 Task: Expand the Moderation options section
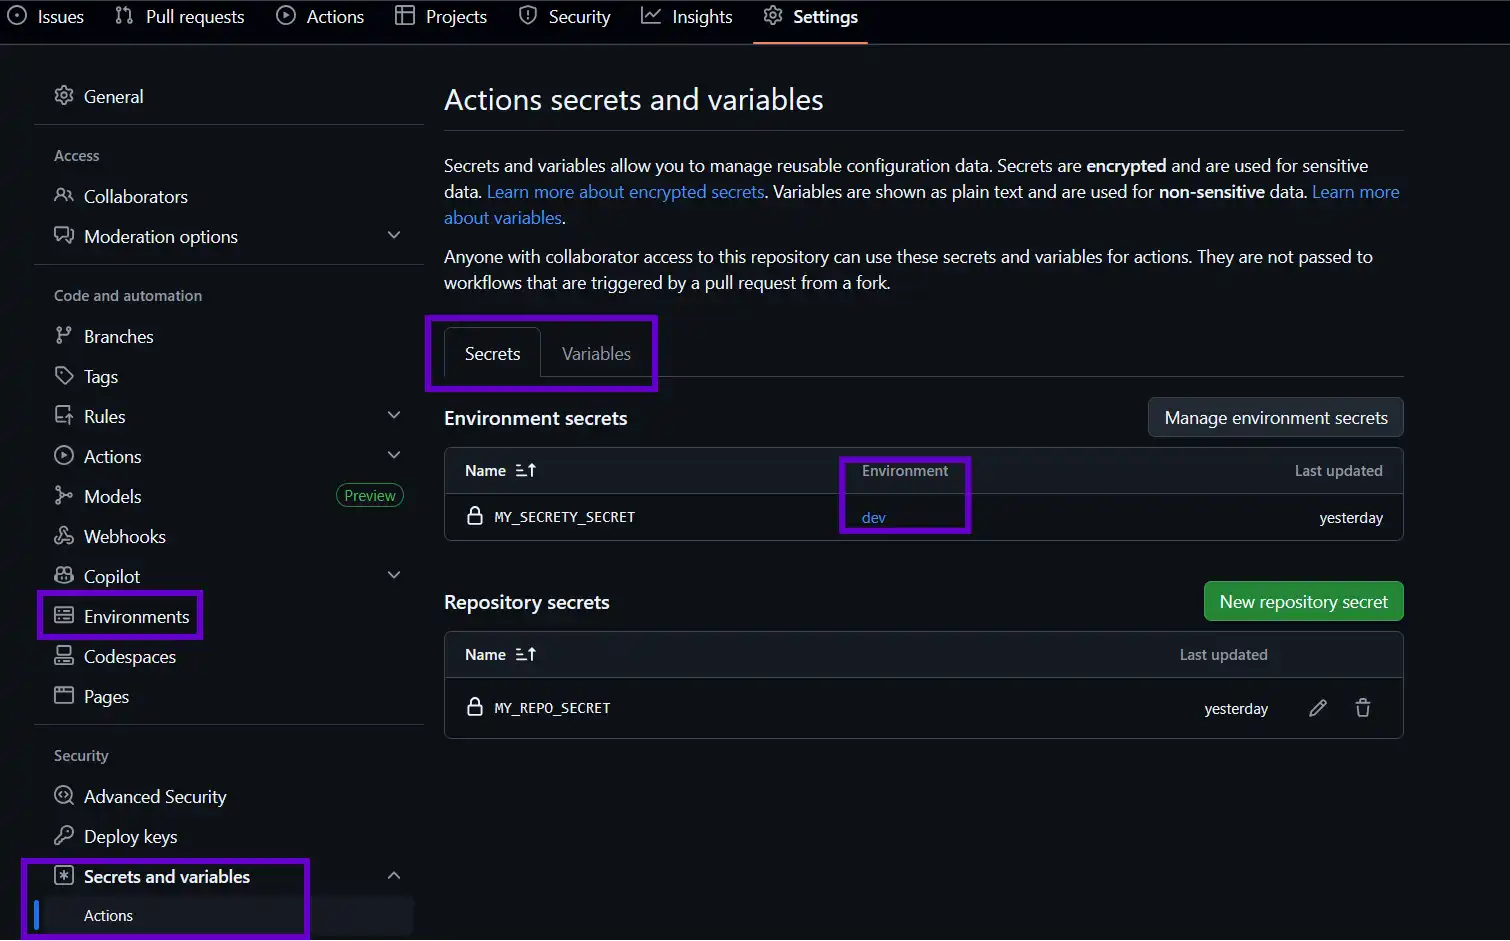394,236
